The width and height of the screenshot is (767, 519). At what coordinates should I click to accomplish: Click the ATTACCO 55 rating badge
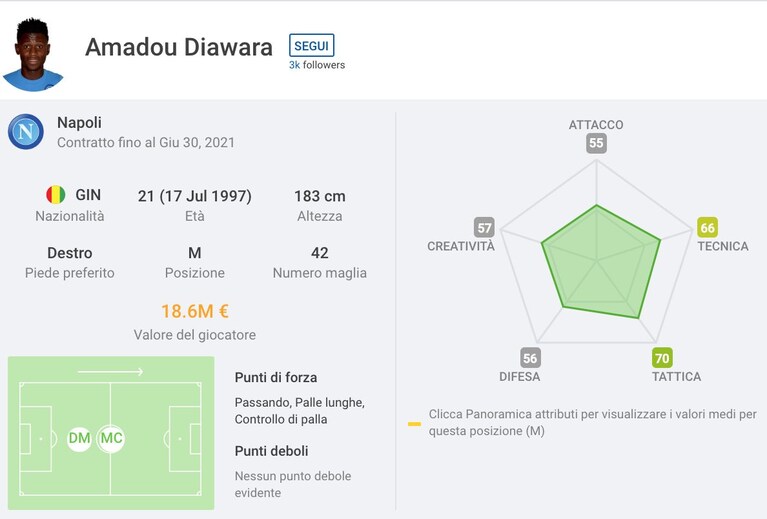tap(596, 143)
